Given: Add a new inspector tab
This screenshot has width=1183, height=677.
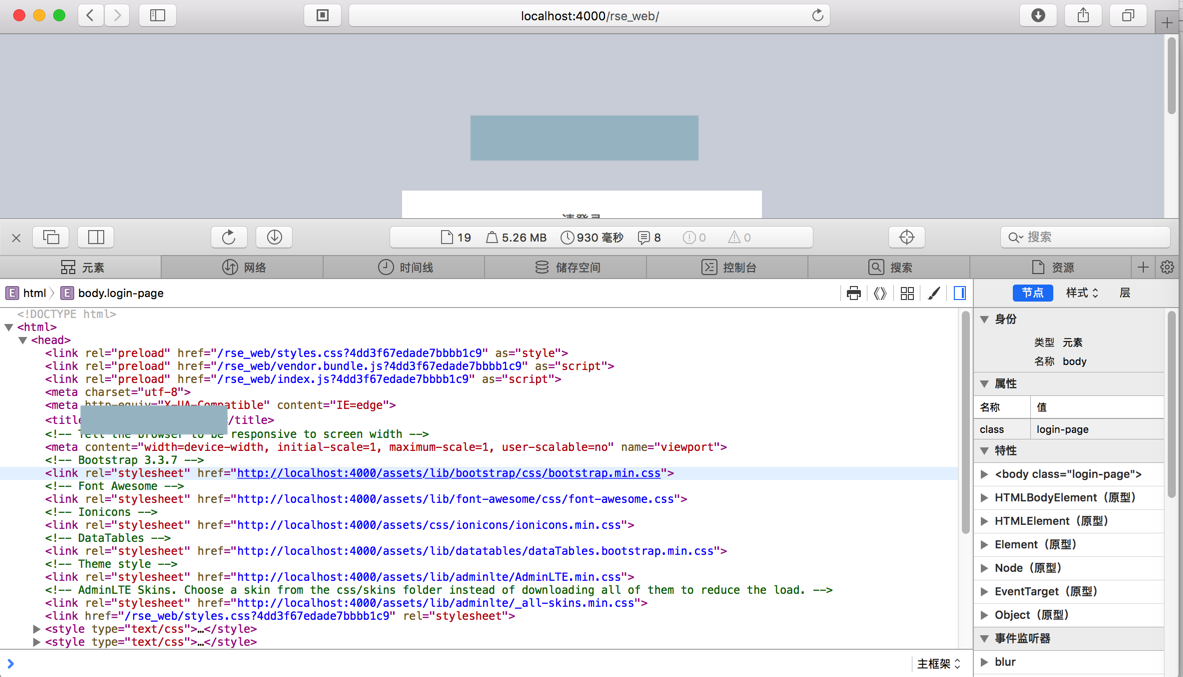Looking at the screenshot, I should [1143, 267].
